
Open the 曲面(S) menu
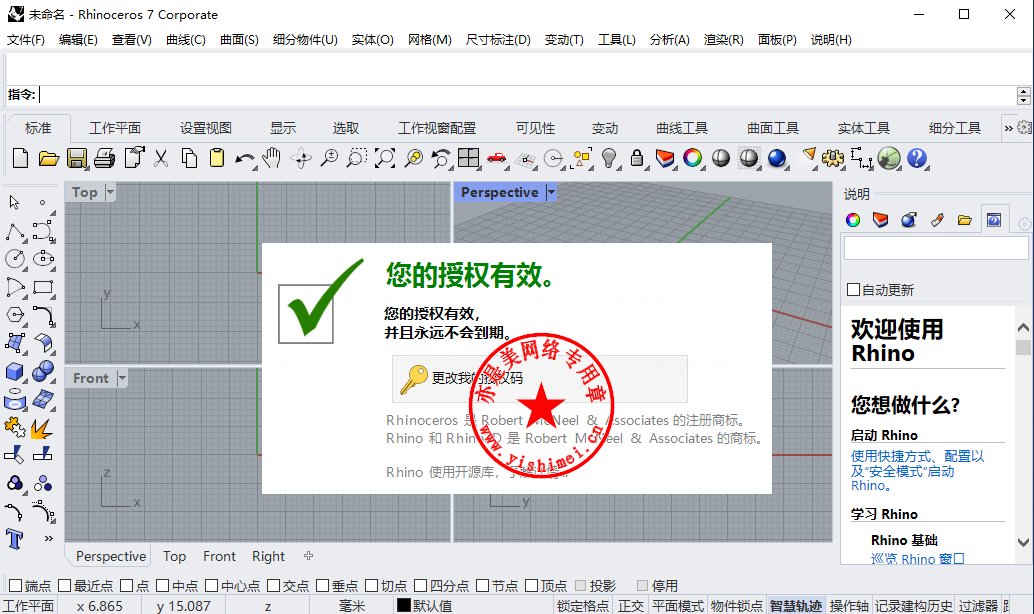[x=239, y=40]
